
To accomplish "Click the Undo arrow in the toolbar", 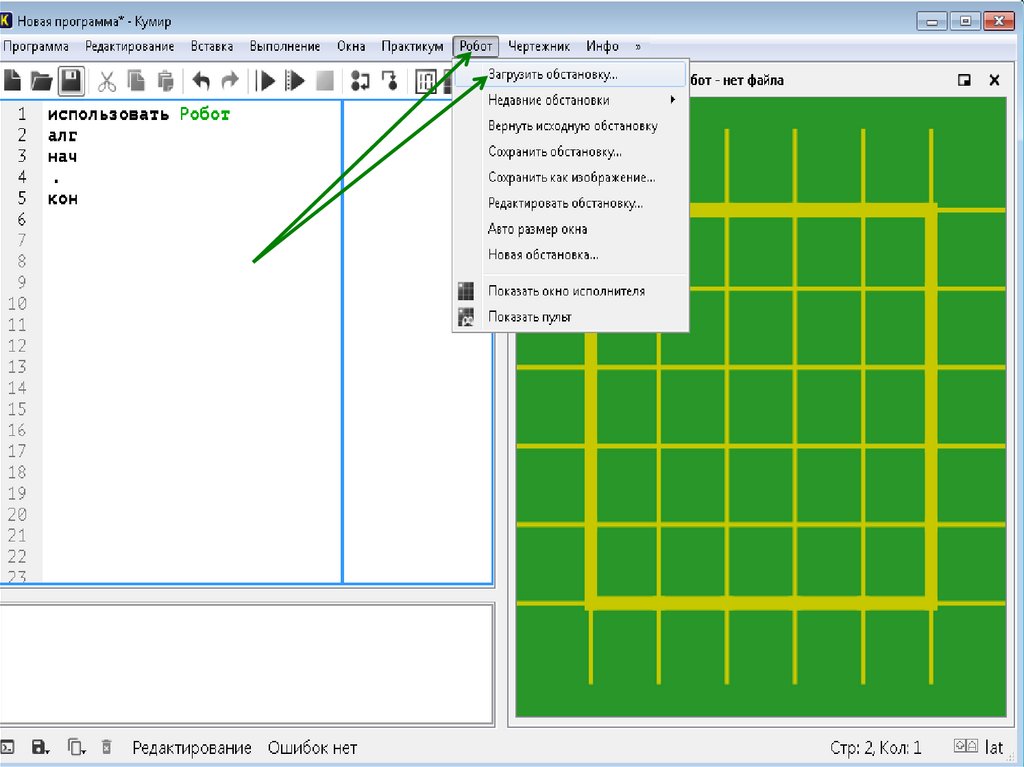I will (201, 81).
